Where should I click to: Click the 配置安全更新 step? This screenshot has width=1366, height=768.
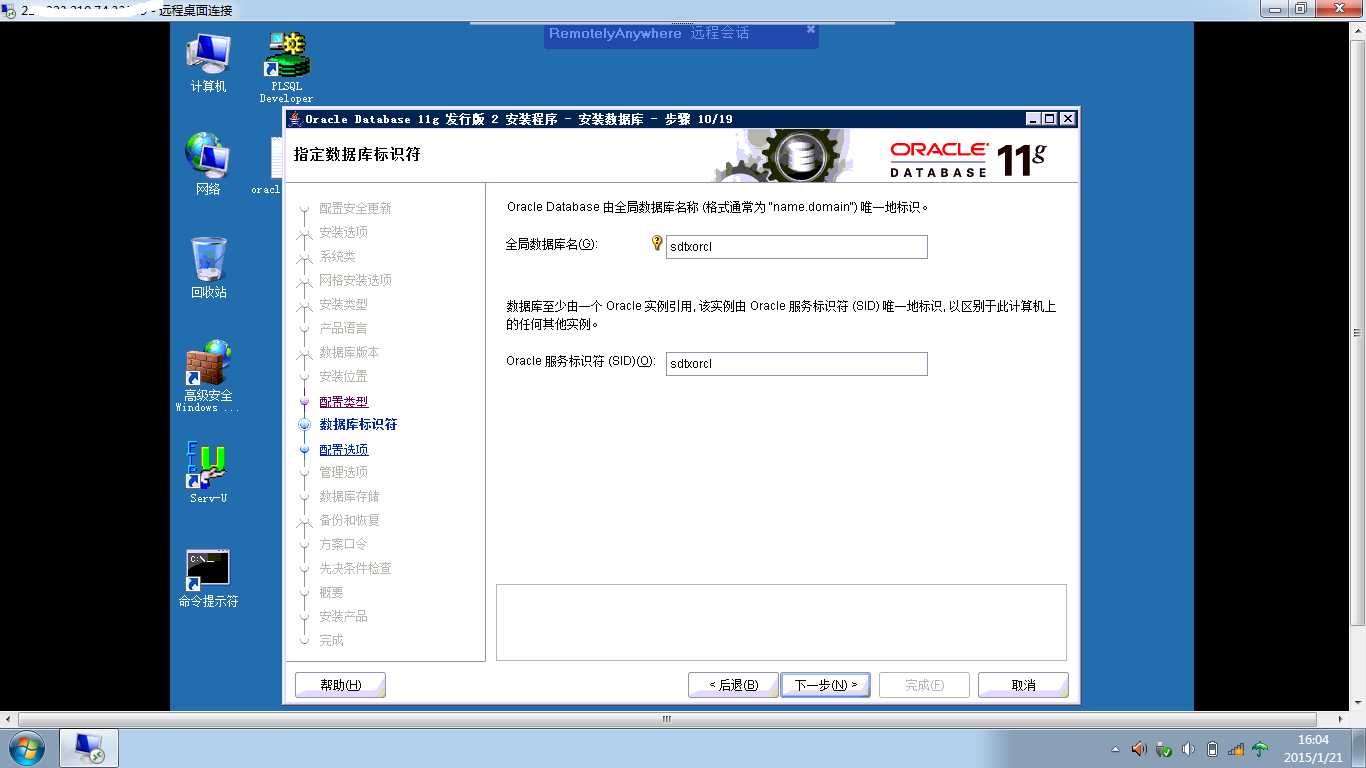[x=355, y=209]
